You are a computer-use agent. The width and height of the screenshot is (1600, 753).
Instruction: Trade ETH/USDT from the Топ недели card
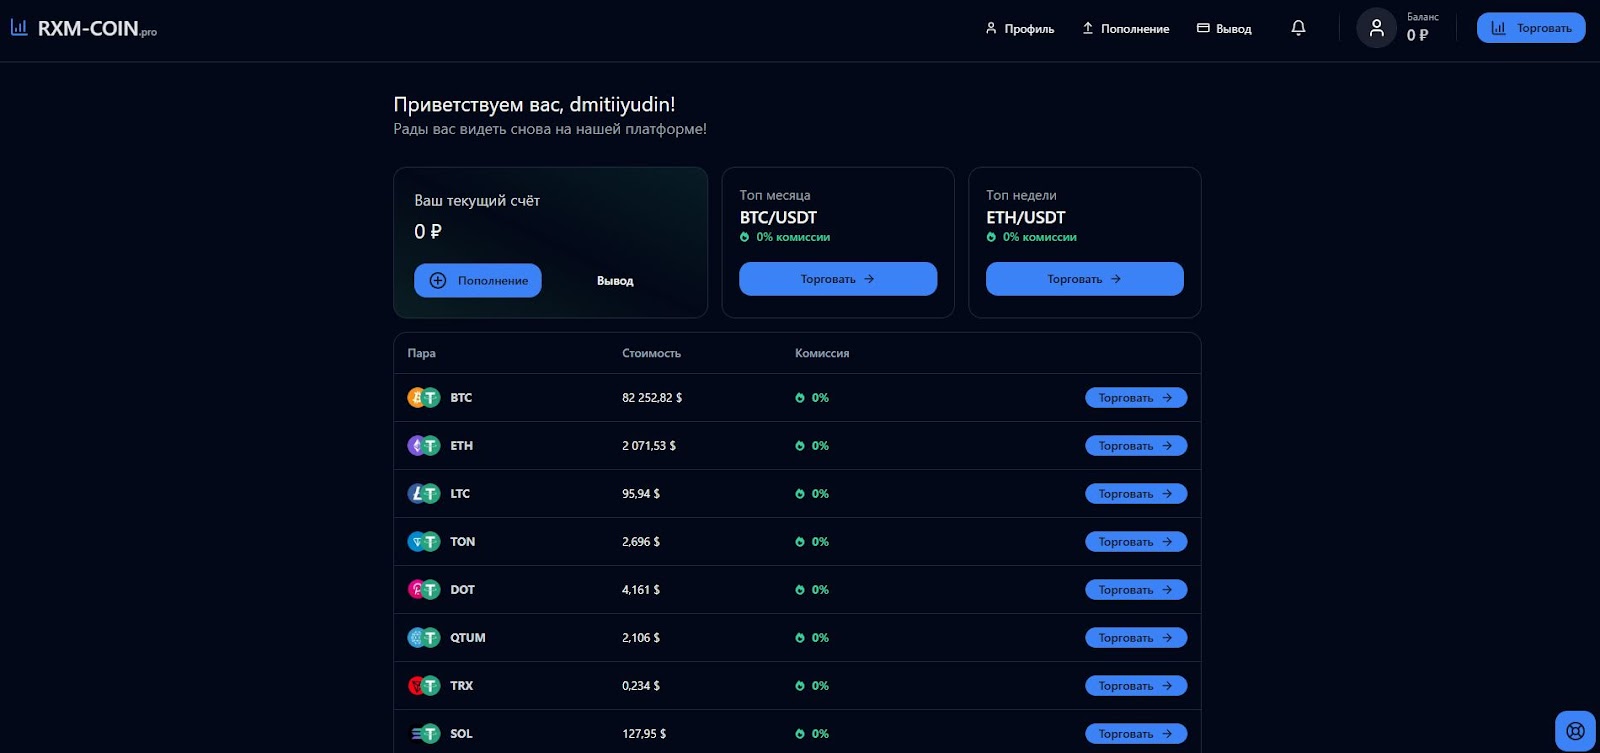coord(1084,279)
